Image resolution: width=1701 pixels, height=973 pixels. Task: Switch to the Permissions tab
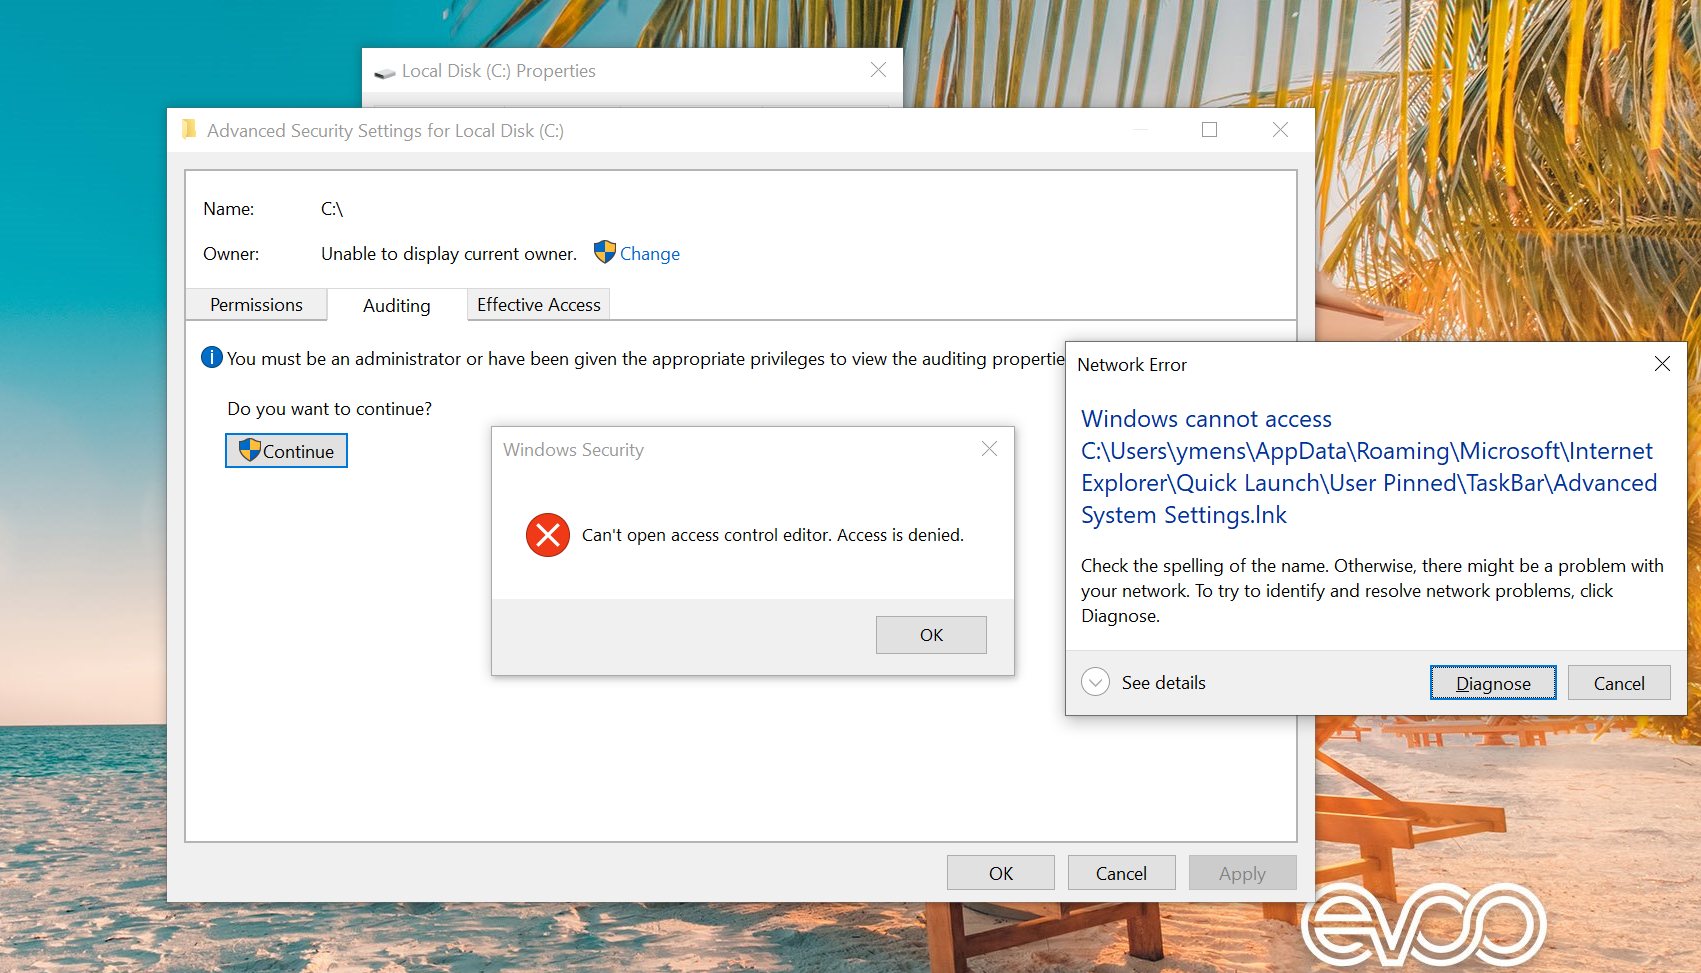pyautogui.click(x=256, y=304)
